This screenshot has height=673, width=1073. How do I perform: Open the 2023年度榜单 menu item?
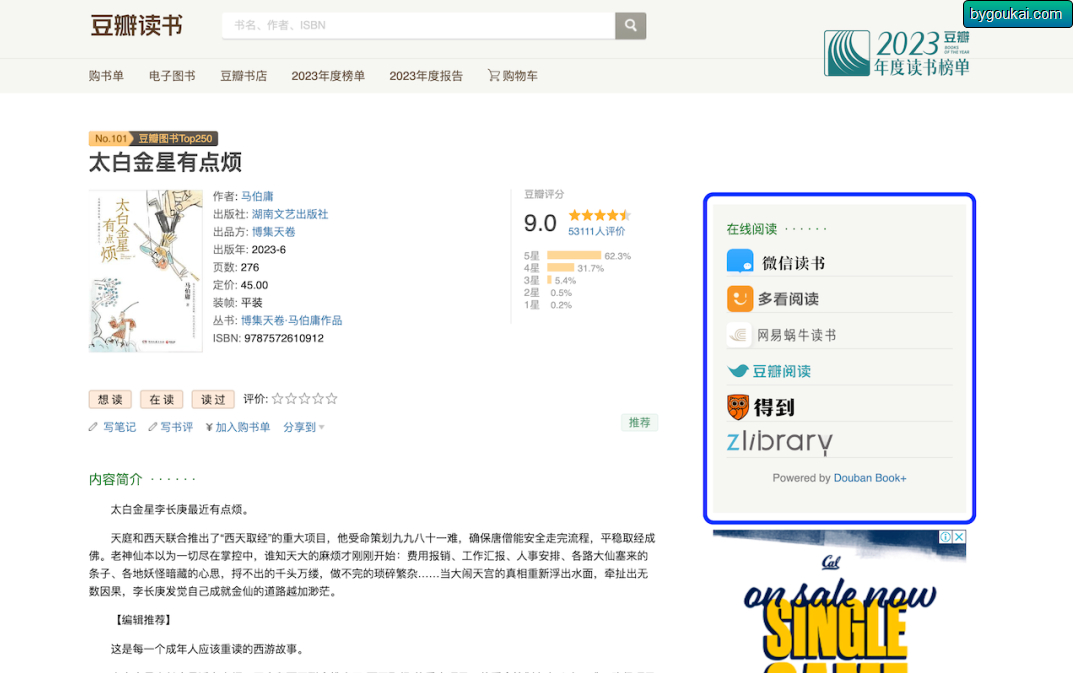(x=328, y=76)
